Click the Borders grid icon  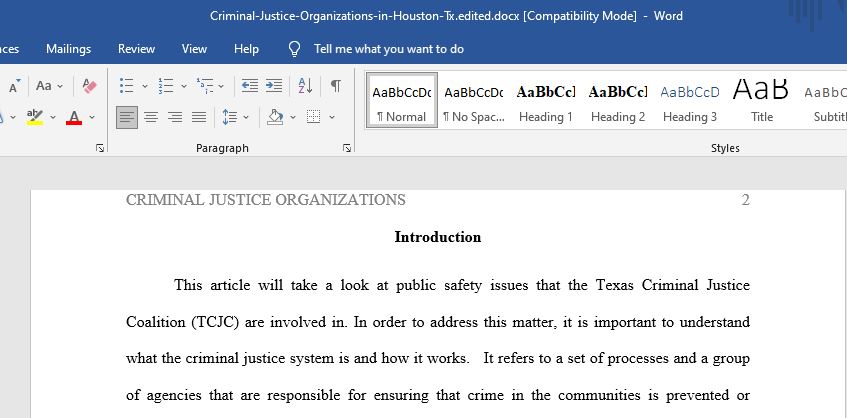coord(314,117)
